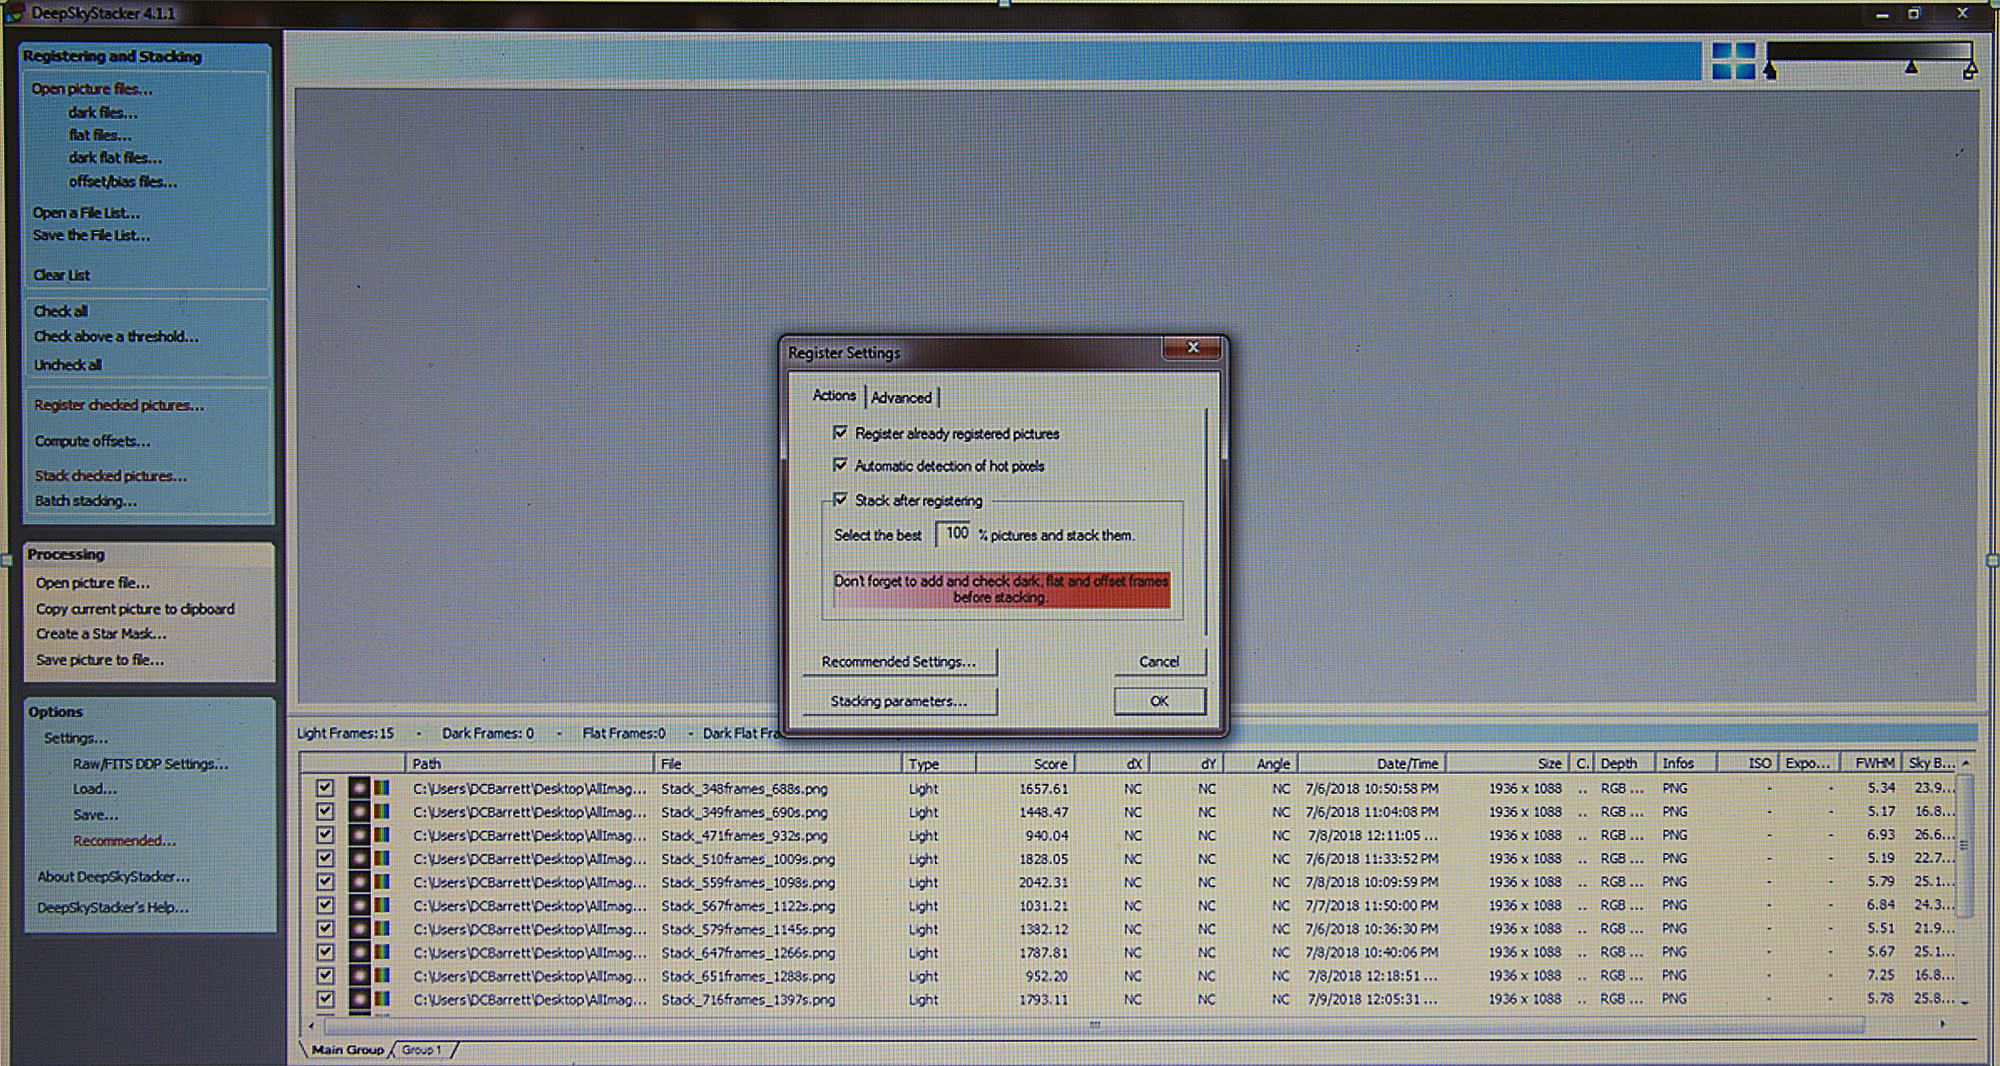Open the Group 1 tab

click(x=422, y=1050)
